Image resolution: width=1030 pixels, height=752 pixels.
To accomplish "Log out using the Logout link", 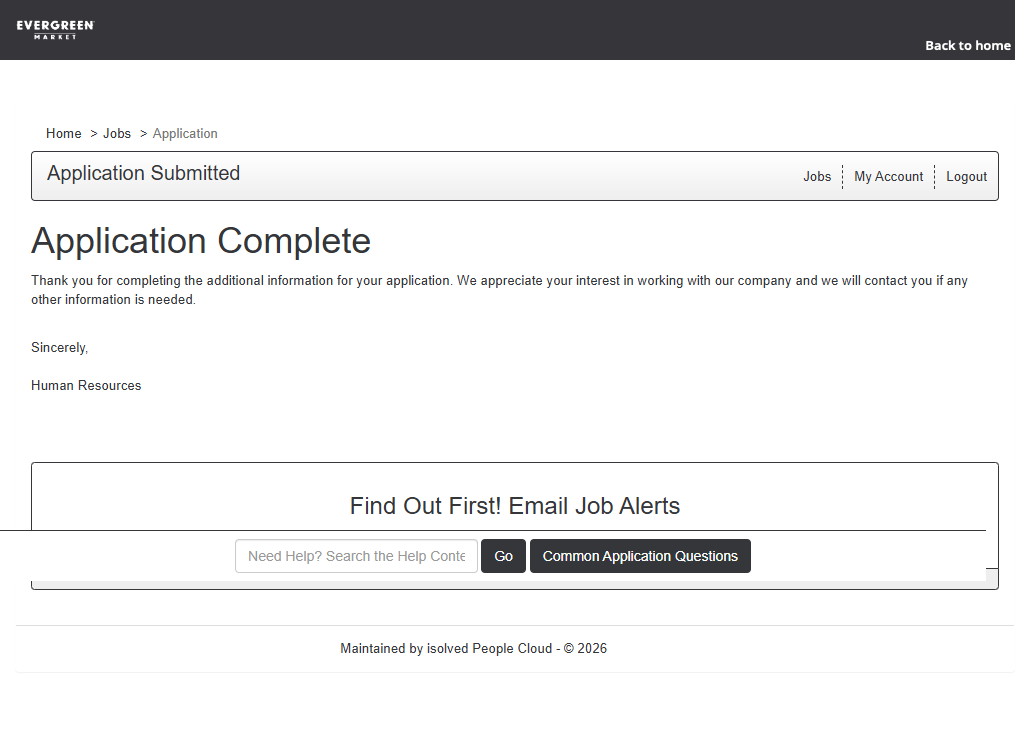I will (x=966, y=176).
